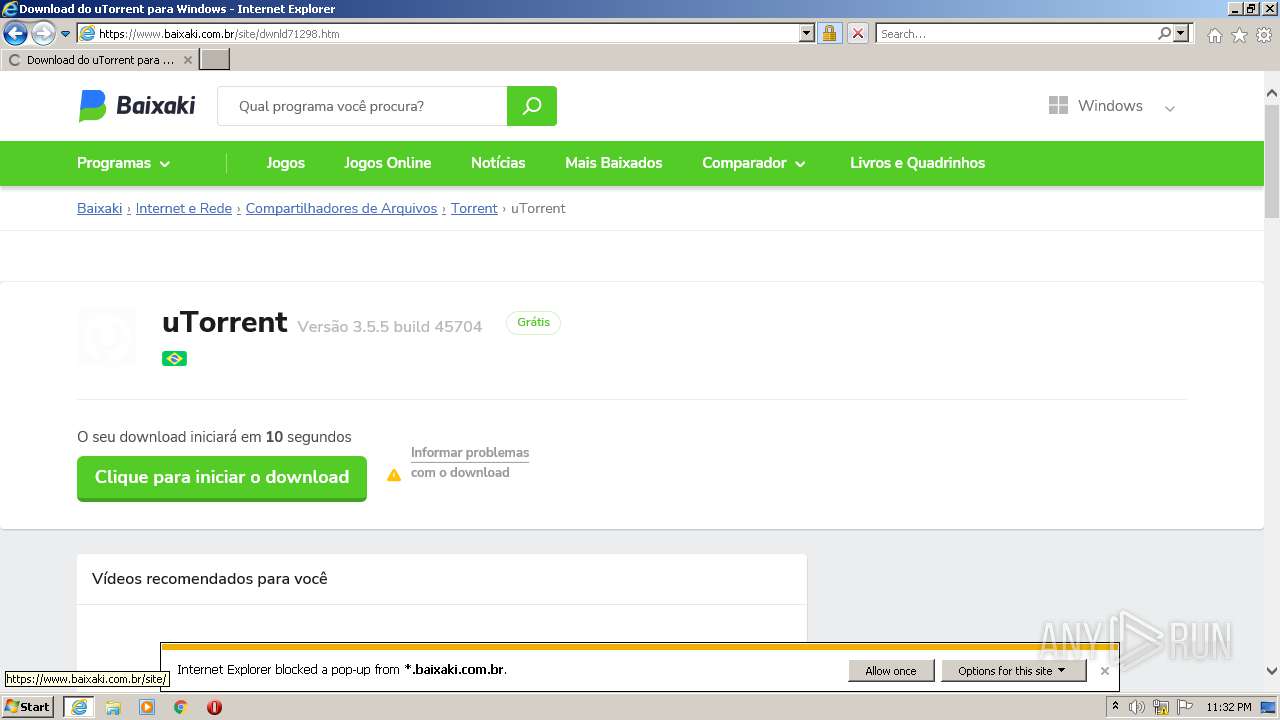Click the Grátis badge
Viewport: 1280px width, 720px height.
tap(534, 322)
